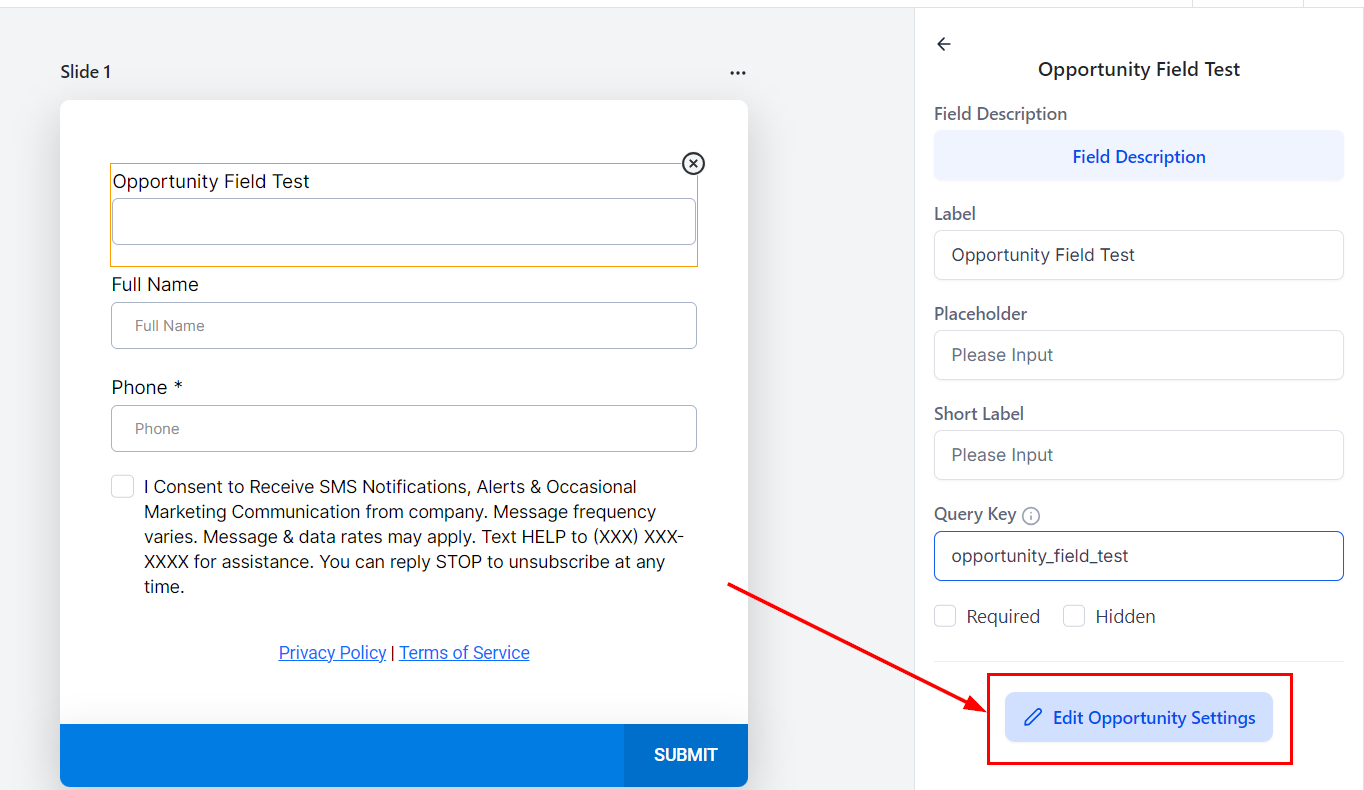The width and height of the screenshot is (1364, 790).
Task: Tick the Required checkbox
Action: [x=945, y=616]
